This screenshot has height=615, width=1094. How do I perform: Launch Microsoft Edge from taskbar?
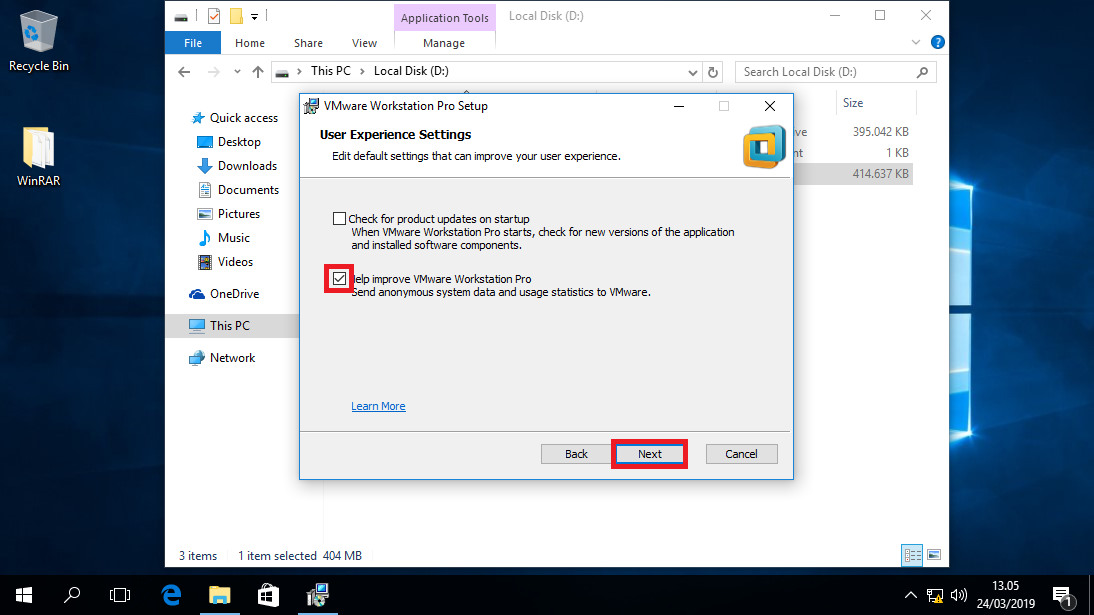171,595
